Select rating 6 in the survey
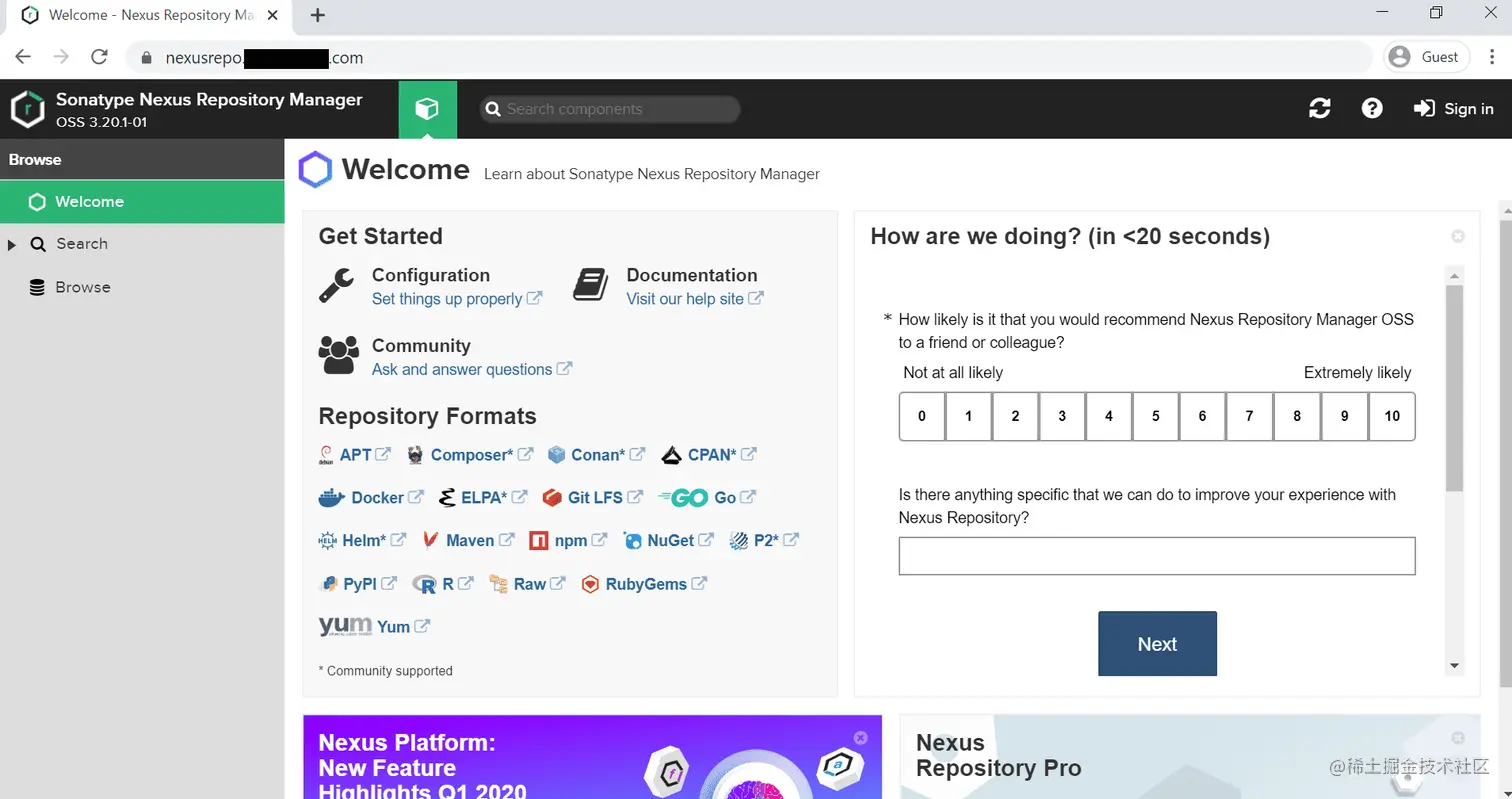1512x799 pixels. [1203, 417]
